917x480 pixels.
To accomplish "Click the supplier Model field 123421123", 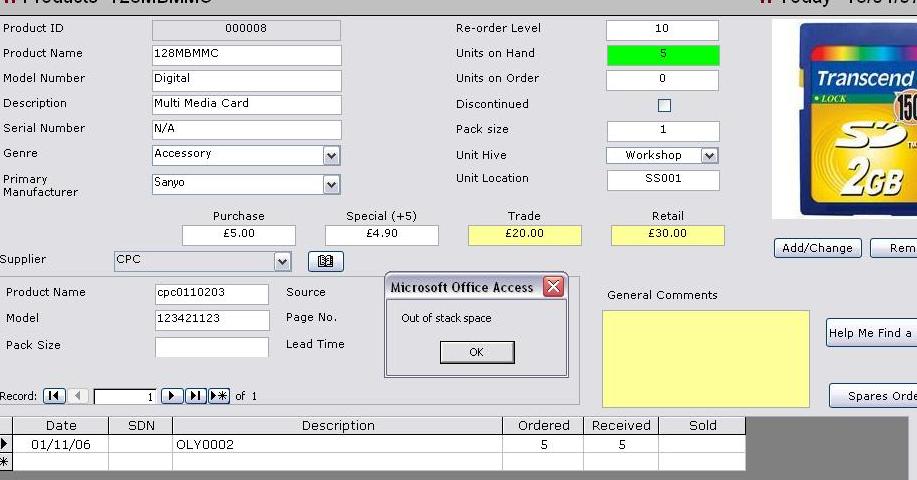I will click(x=212, y=320).
